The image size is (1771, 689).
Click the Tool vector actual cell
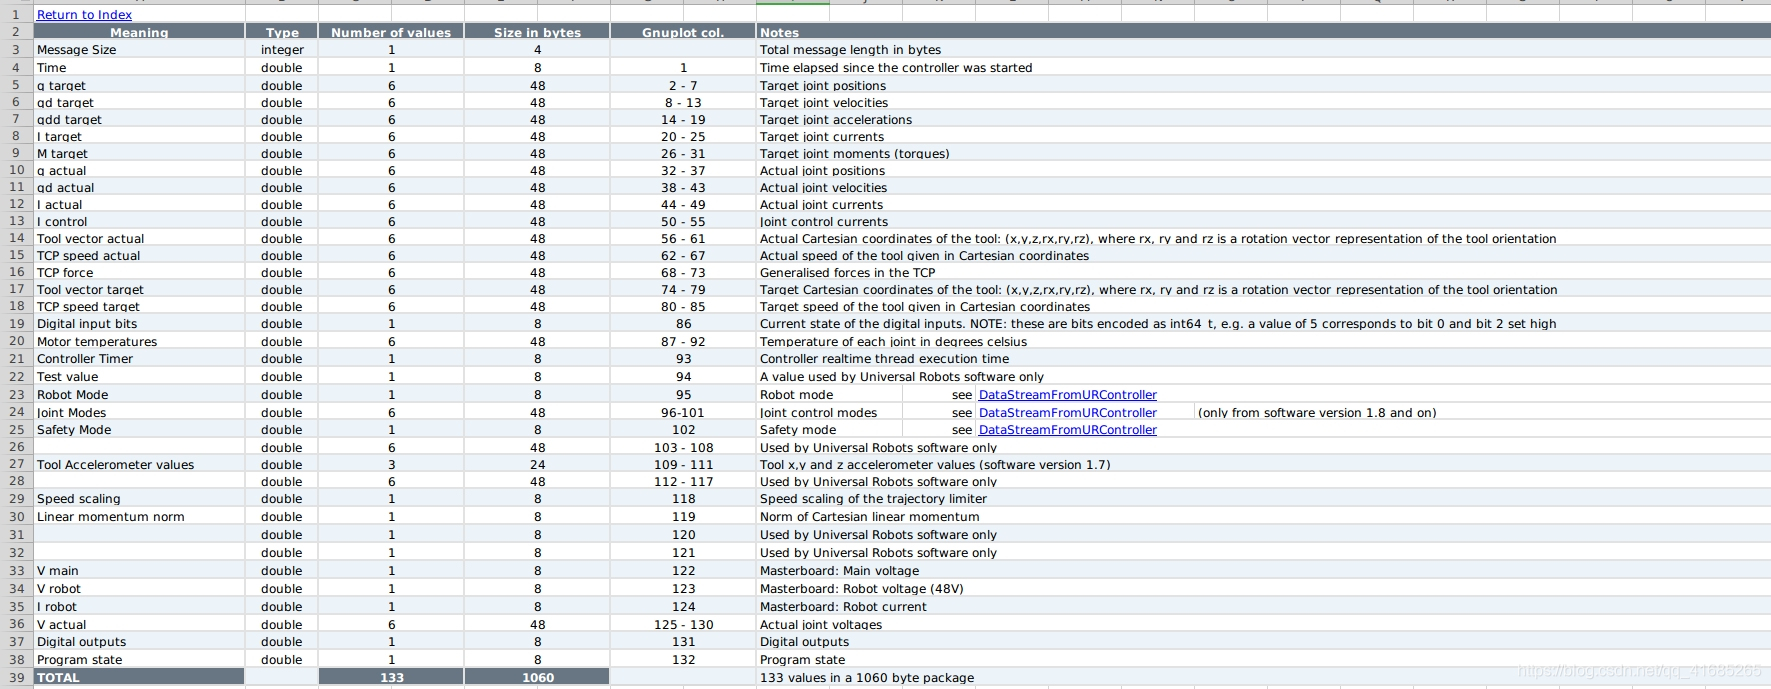[139, 239]
